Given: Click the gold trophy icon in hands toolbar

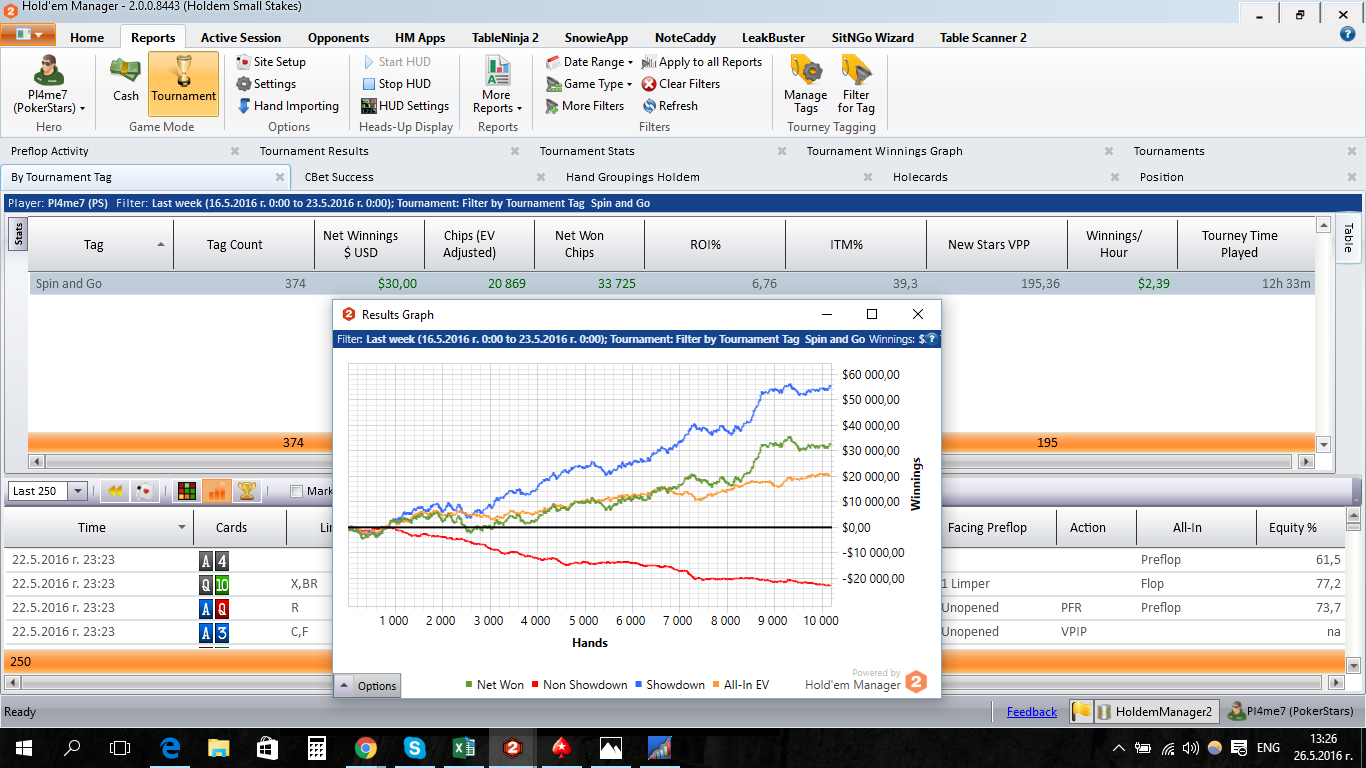Looking at the screenshot, I should 246,491.
